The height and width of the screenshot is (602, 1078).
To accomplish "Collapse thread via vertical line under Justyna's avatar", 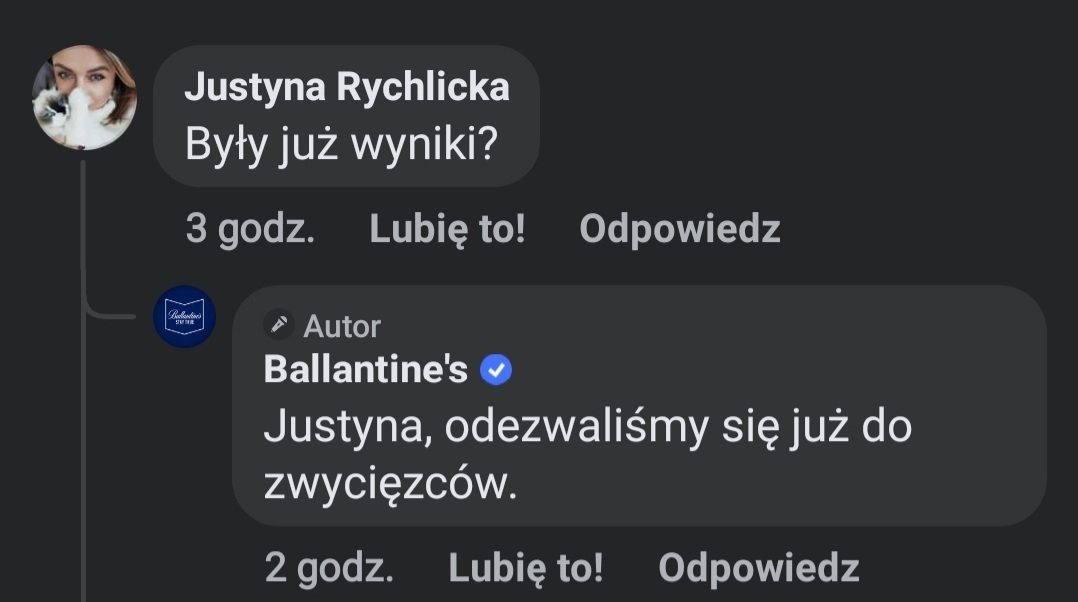I will pos(83,230).
